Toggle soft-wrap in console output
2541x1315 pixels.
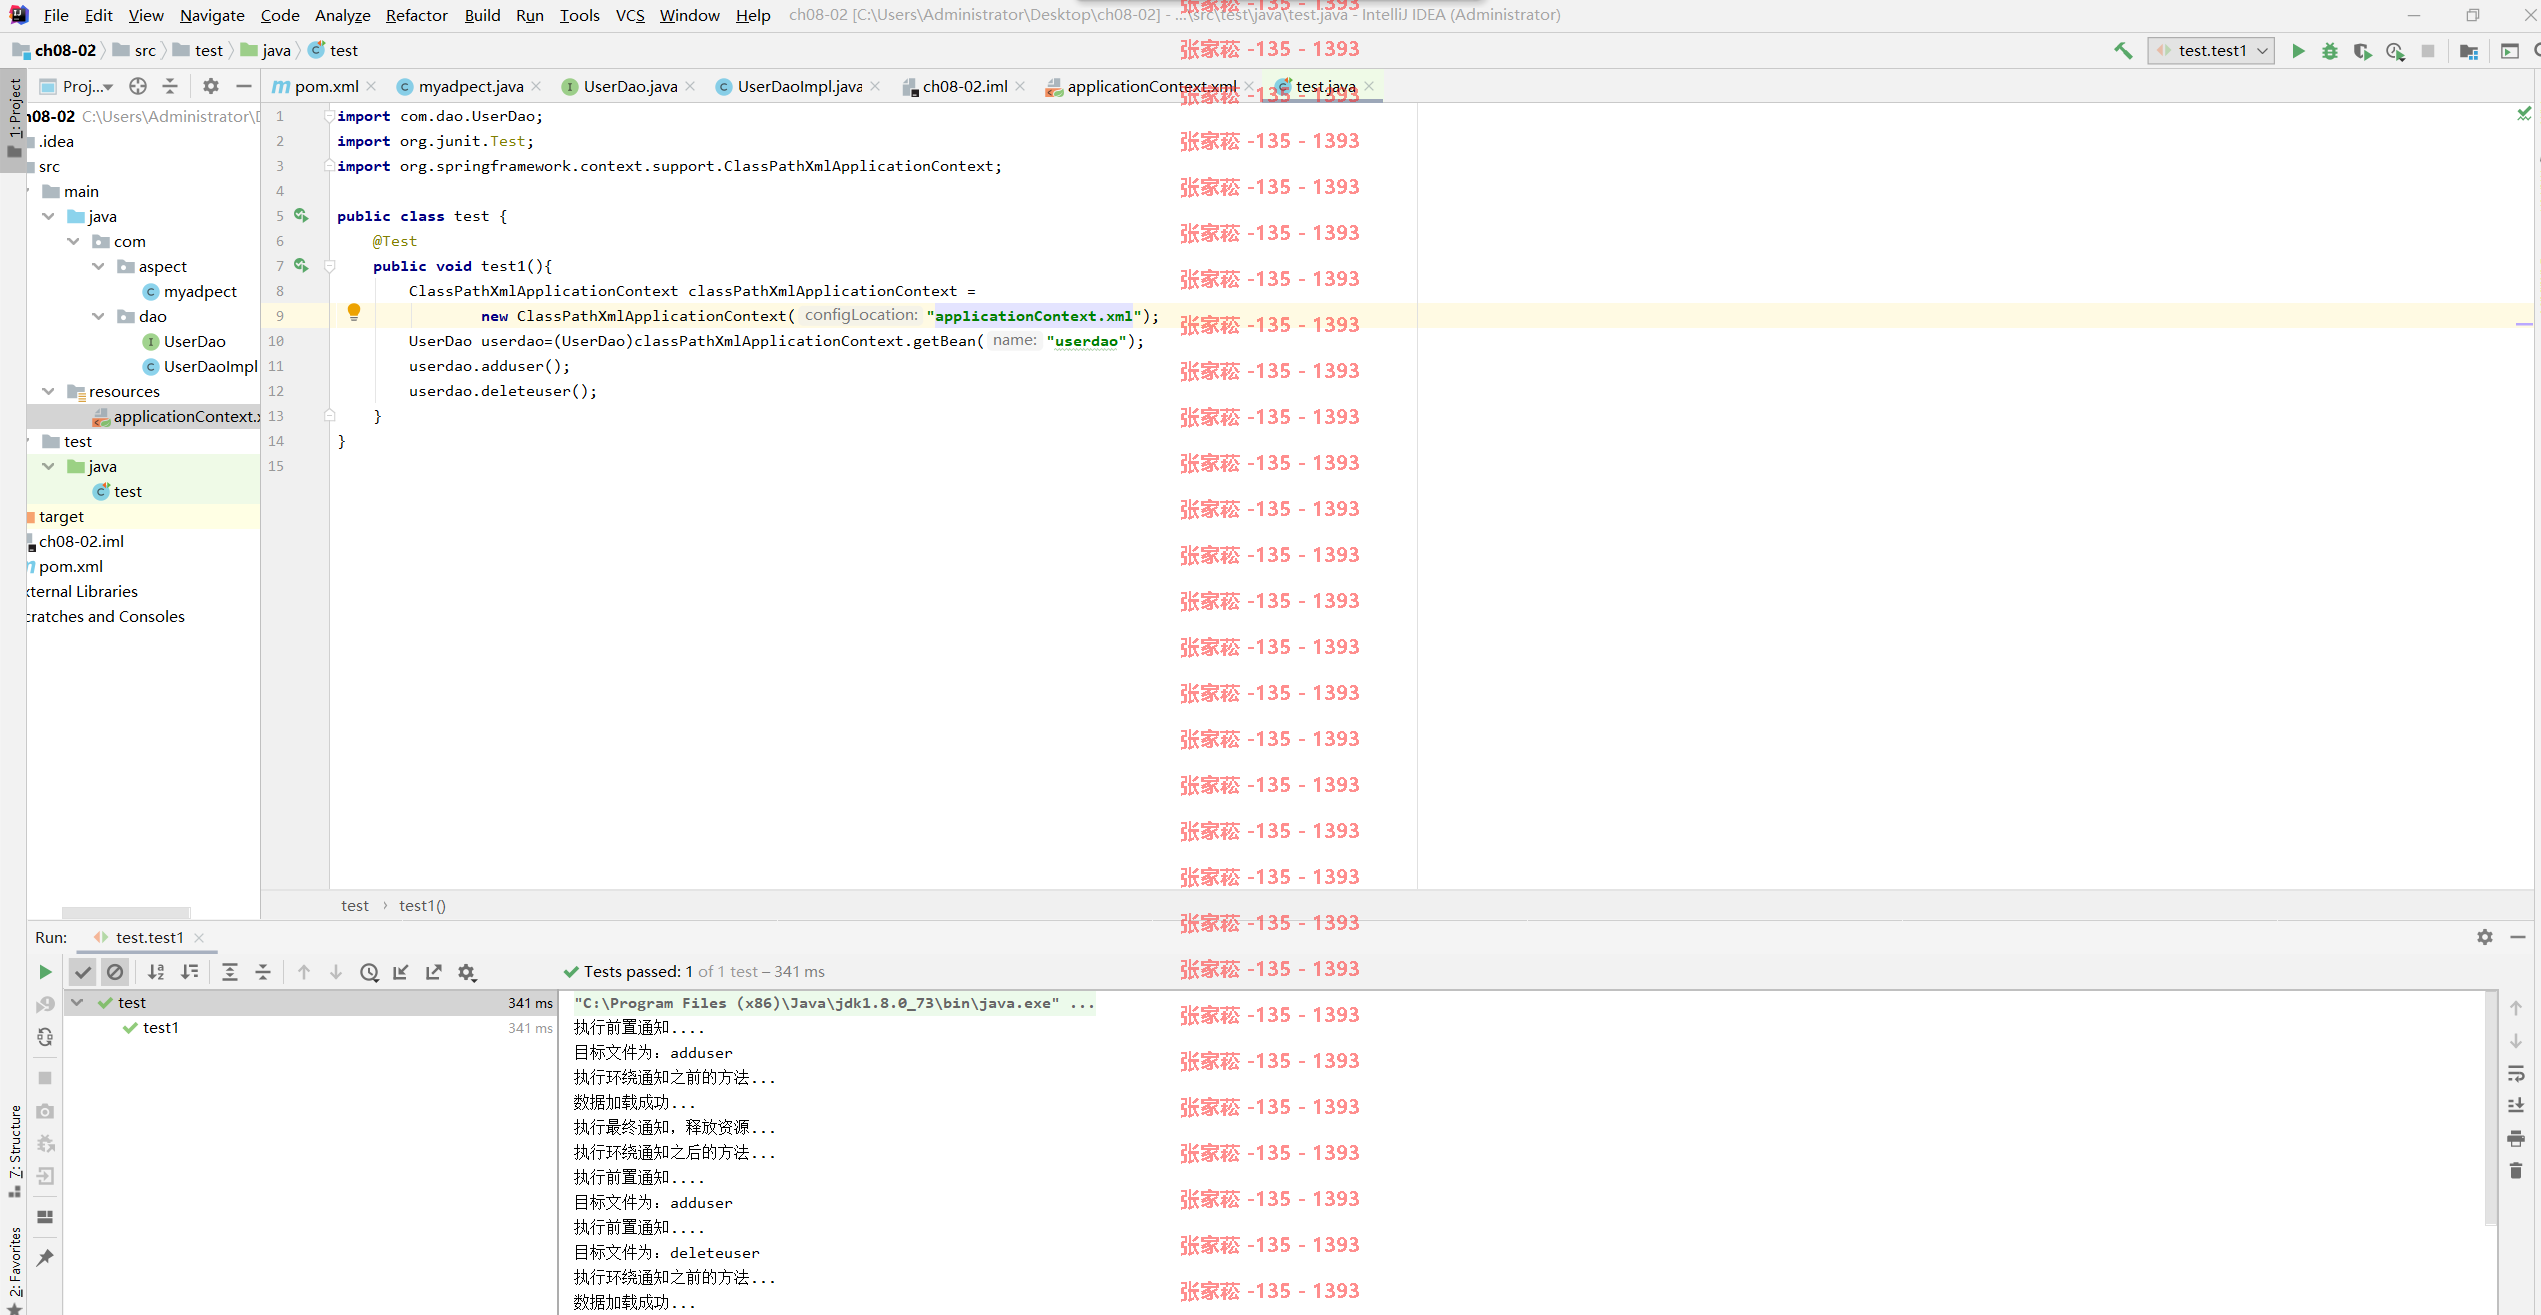(2516, 1074)
